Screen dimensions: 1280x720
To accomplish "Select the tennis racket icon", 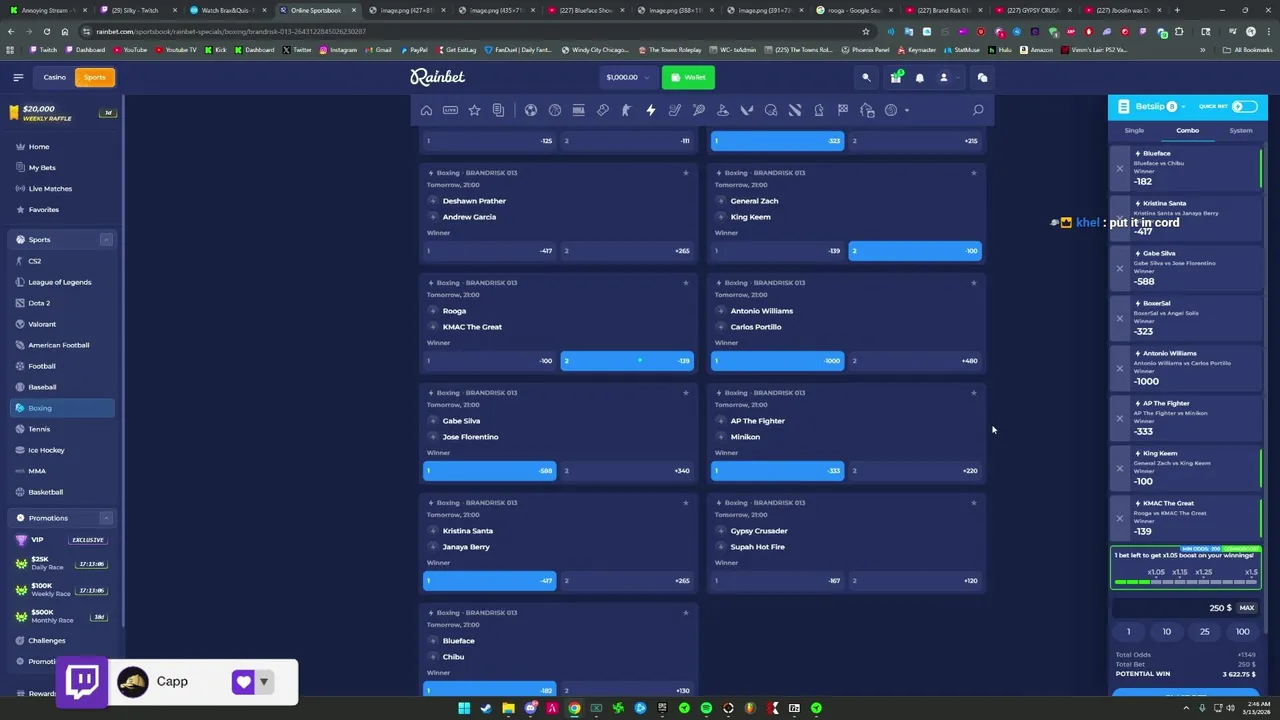I will tap(699, 110).
